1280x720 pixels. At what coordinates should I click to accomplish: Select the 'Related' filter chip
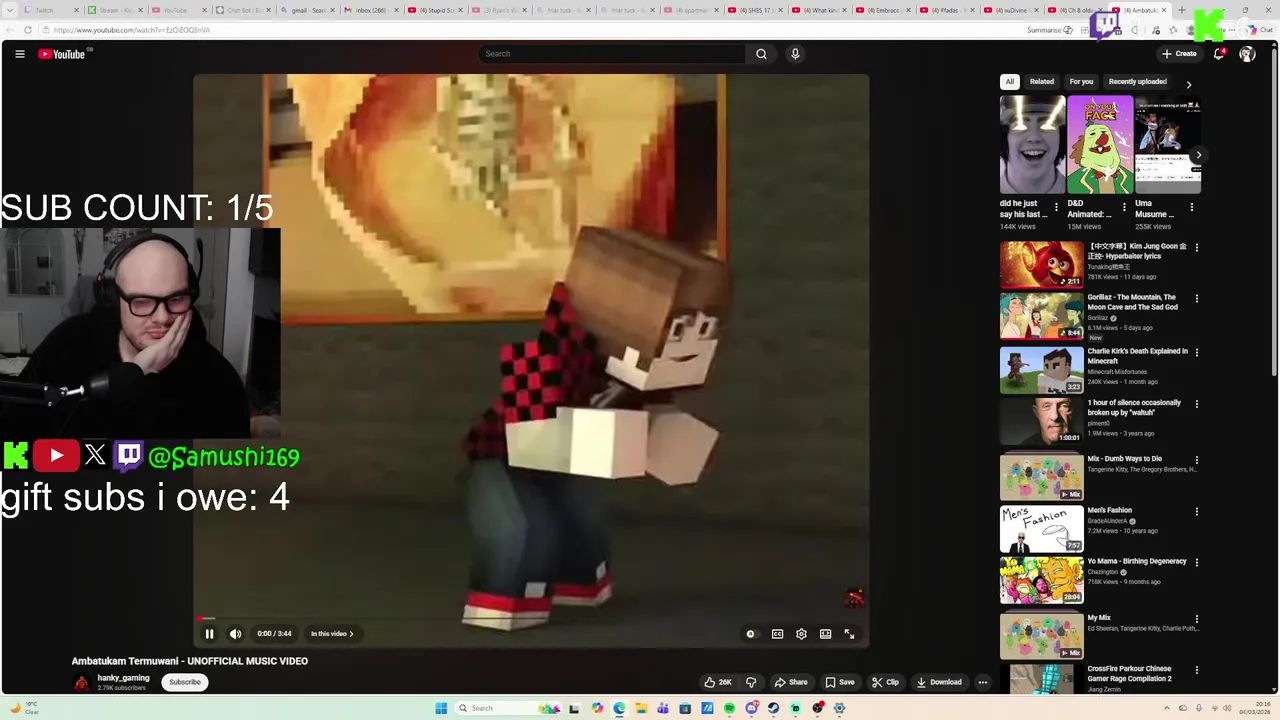pos(1042,82)
